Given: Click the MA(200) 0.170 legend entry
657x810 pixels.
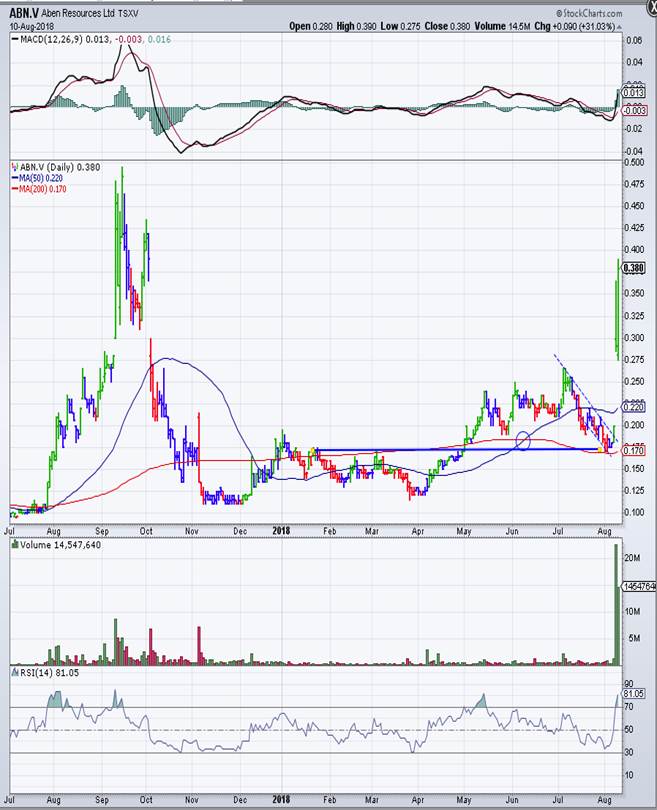Looking at the screenshot, I should click(x=39, y=189).
